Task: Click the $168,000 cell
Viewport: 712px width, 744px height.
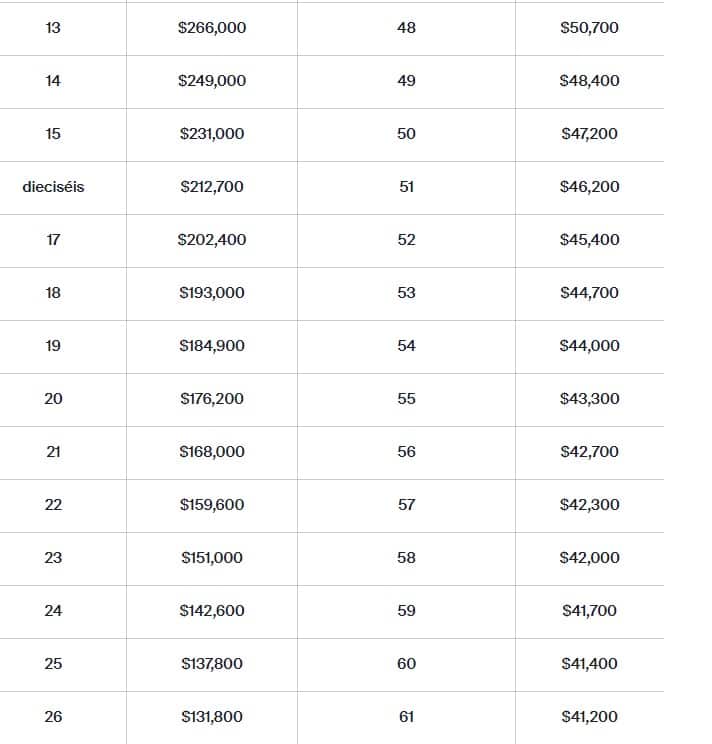Action: tap(212, 452)
